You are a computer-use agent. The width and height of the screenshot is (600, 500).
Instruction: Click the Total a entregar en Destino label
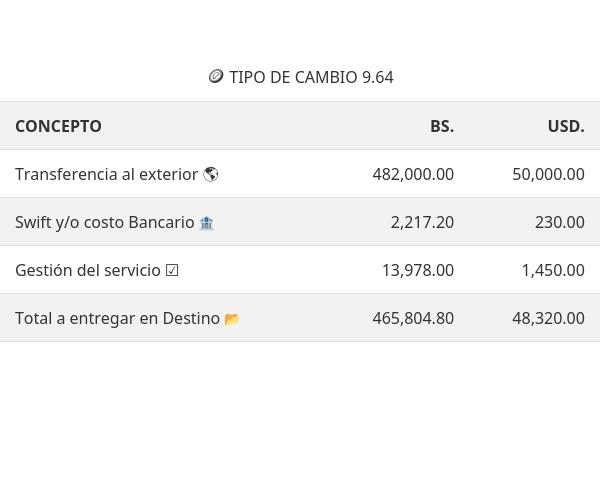(x=117, y=318)
